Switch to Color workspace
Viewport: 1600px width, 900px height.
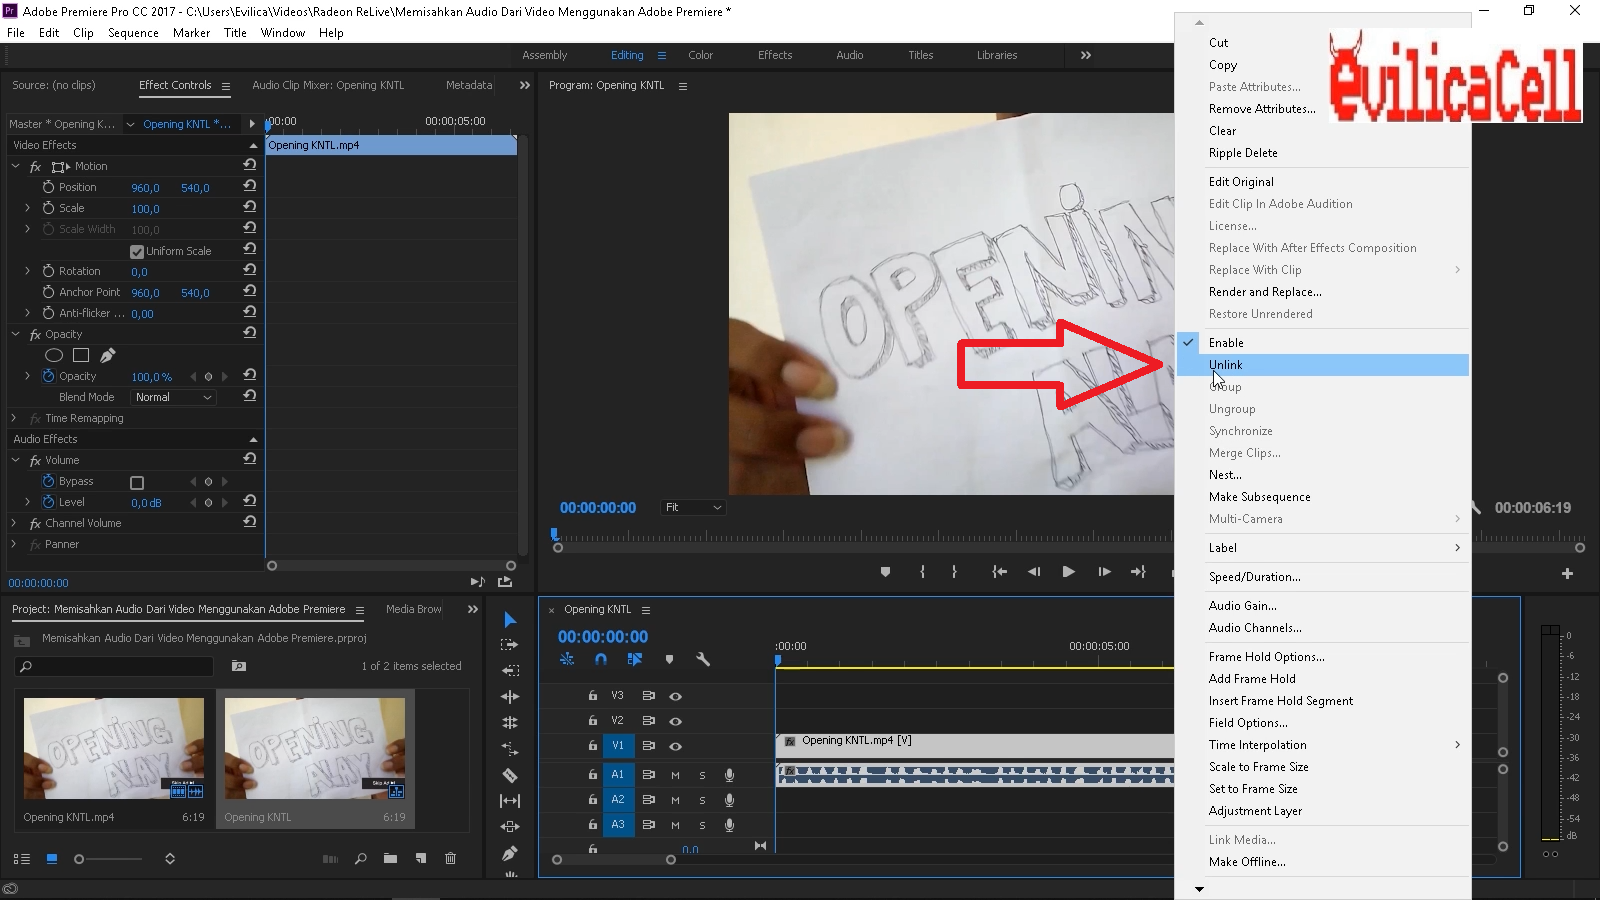[700, 55]
